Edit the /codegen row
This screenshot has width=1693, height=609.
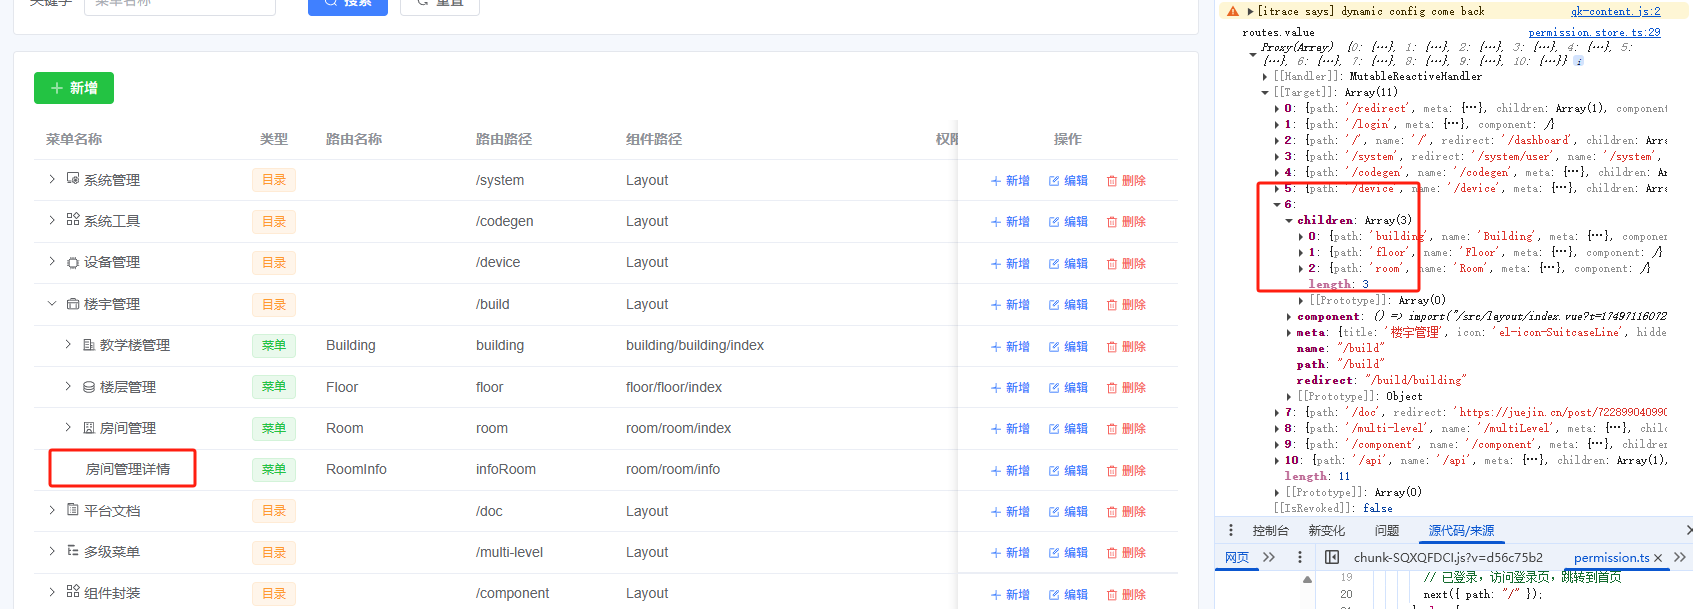click(1068, 222)
